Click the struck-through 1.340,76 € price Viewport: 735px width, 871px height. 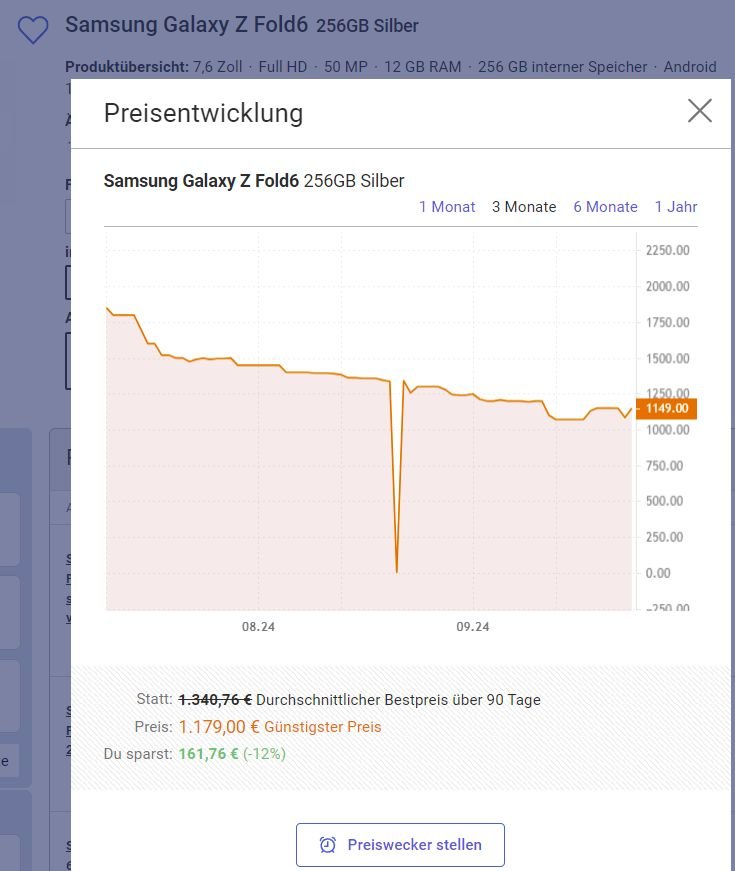click(215, 700)
